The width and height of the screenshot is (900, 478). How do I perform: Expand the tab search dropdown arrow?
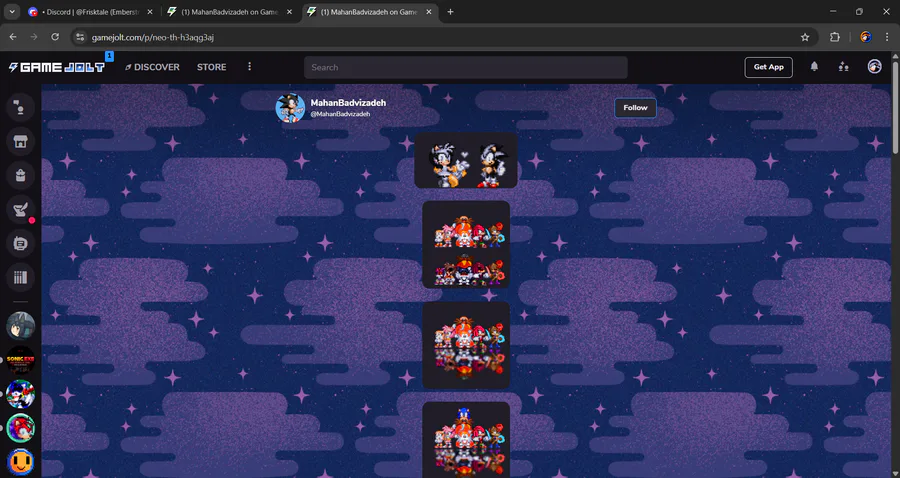[11, 12]
